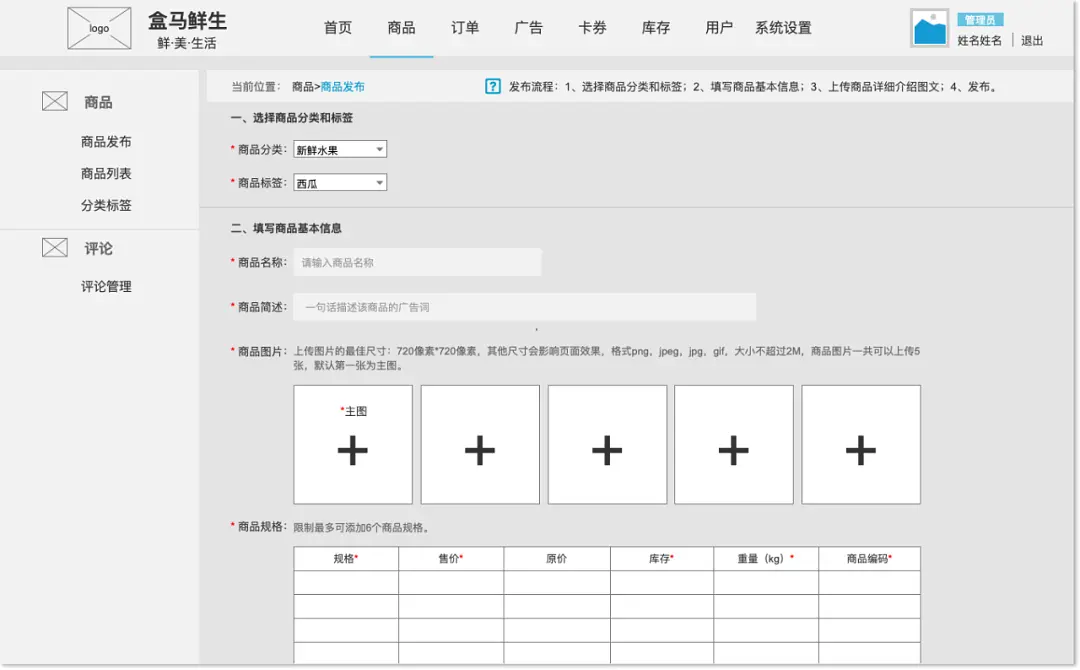Expand the 商品标签 dropdown showing 西瓜

339,182
